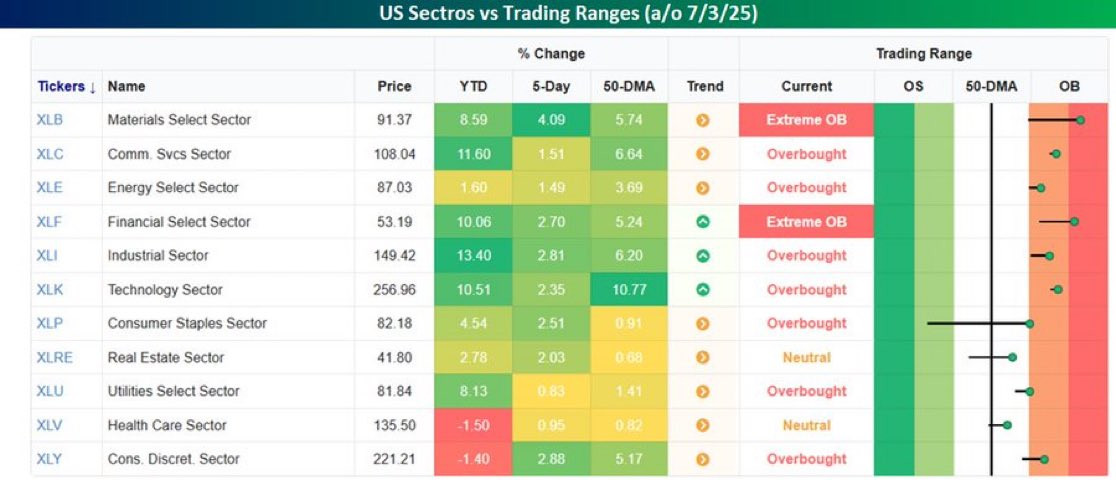The width and height of the screenshot is (1116, 480).
Task: Click the XLF upward trend icon
Action: 702,222
